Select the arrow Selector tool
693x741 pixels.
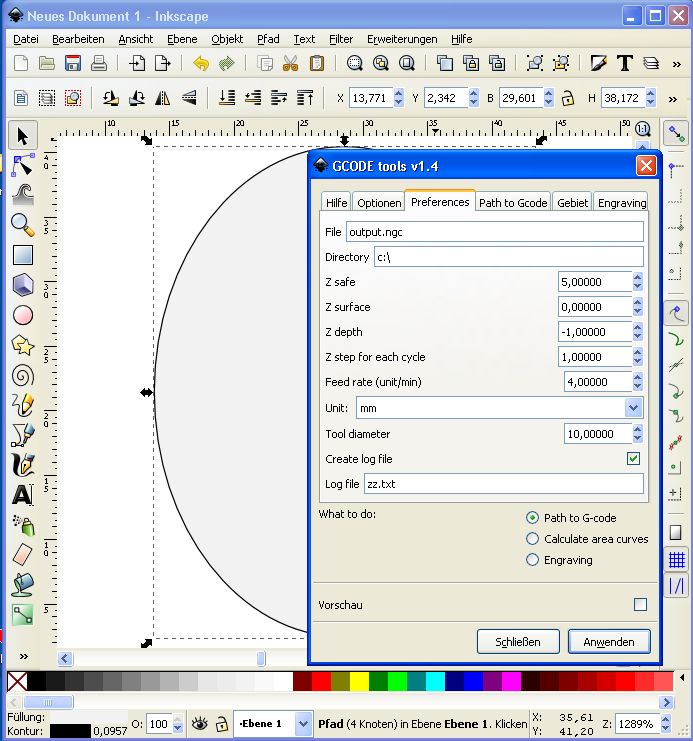[x=22, y=136]
